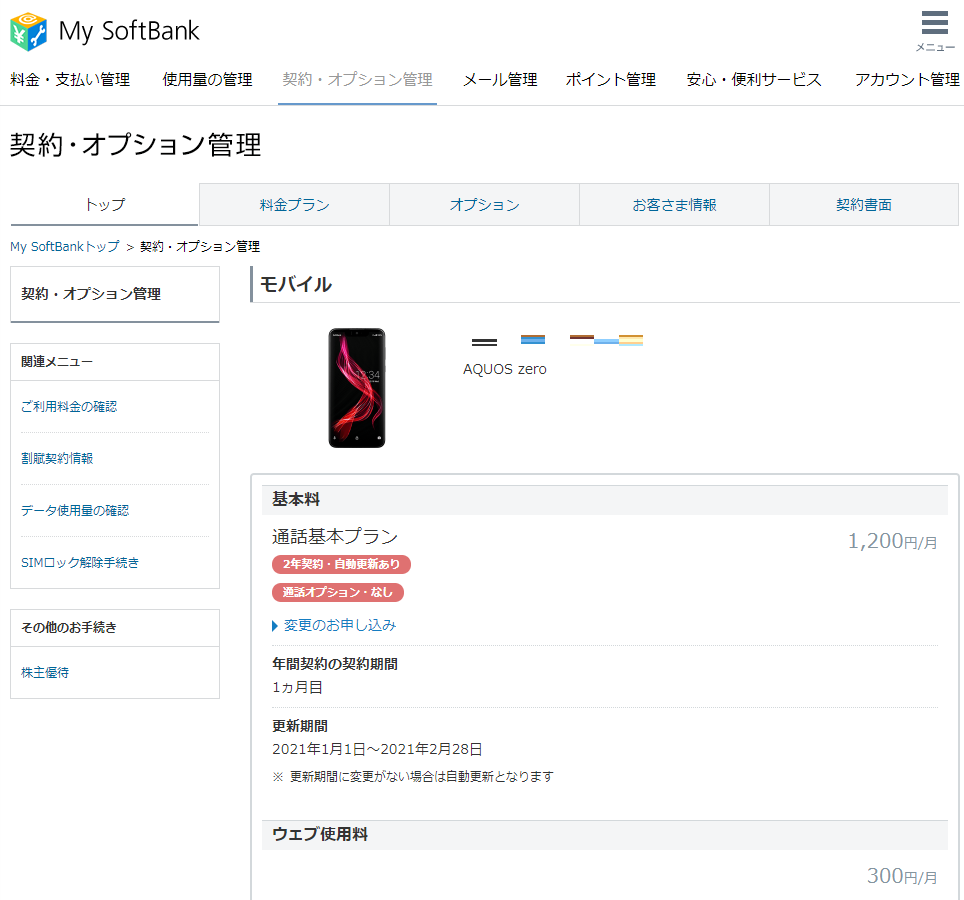Open ポイント管理 navigation item
Viewport: 964px width, 900px height.
pyautogui.click(x=610, y=80)
